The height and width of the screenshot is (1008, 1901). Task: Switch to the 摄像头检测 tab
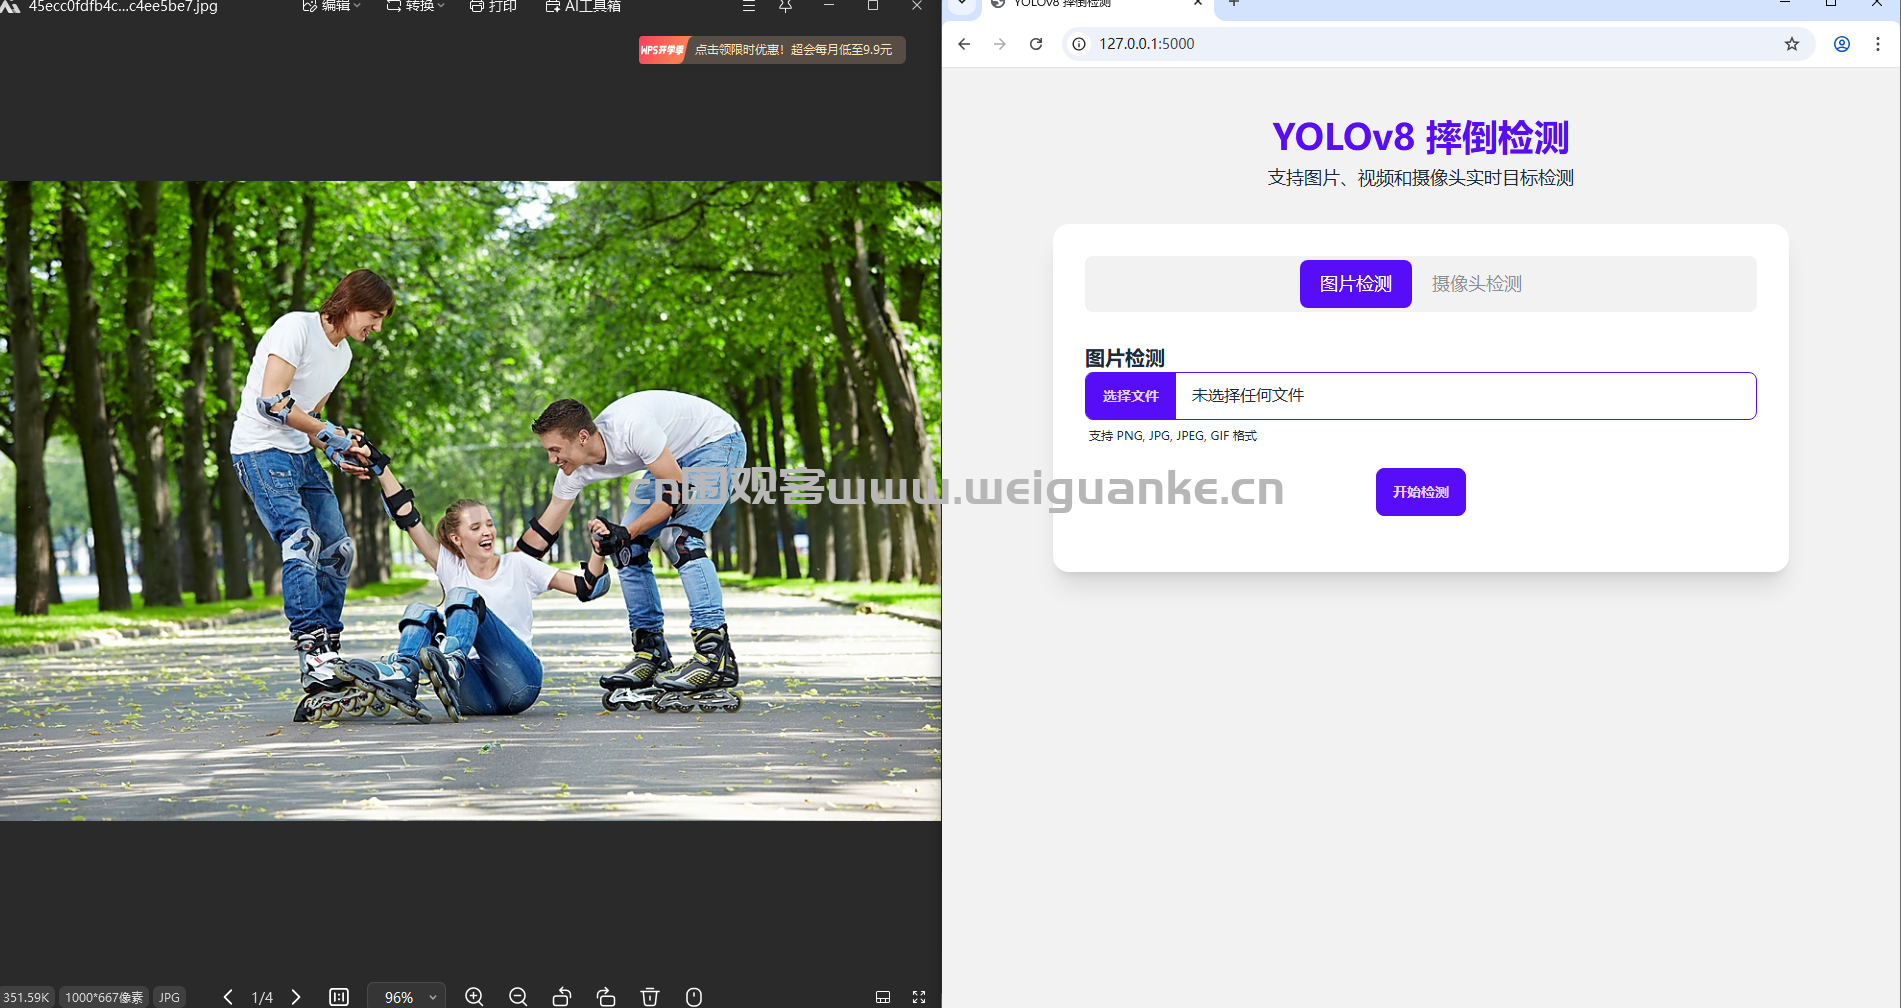click(x=1476, y=284)
